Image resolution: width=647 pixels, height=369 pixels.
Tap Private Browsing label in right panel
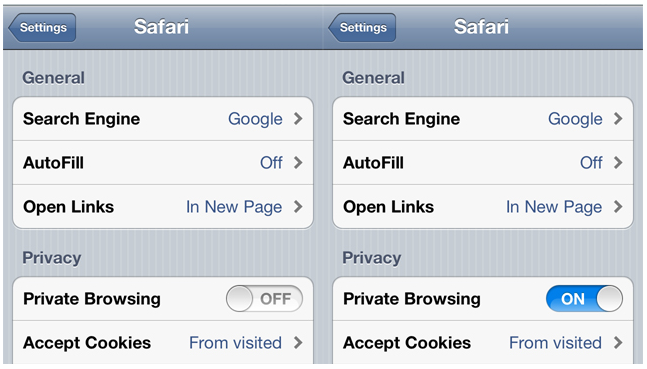pyautogui.click(x=412, y=299)
